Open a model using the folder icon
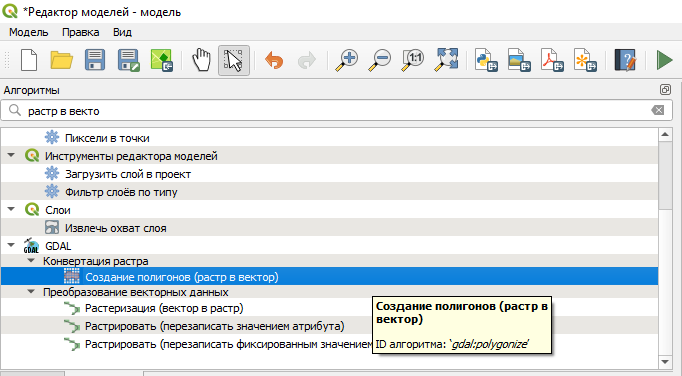 62,60
